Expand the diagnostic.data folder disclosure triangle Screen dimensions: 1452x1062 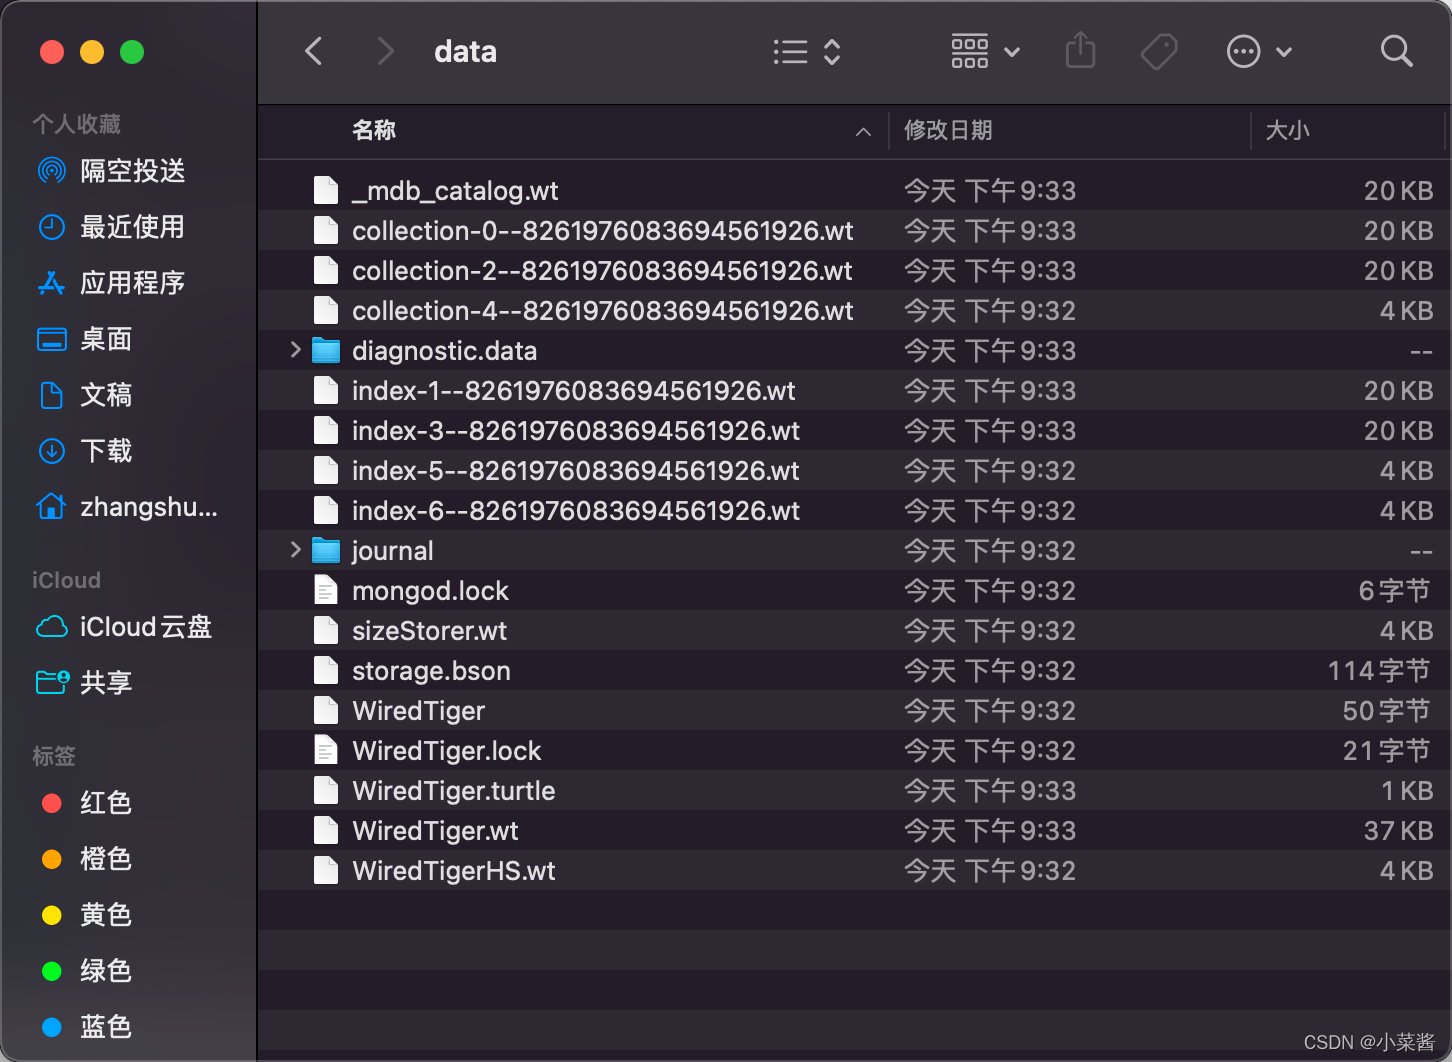(x=294, y=350)
